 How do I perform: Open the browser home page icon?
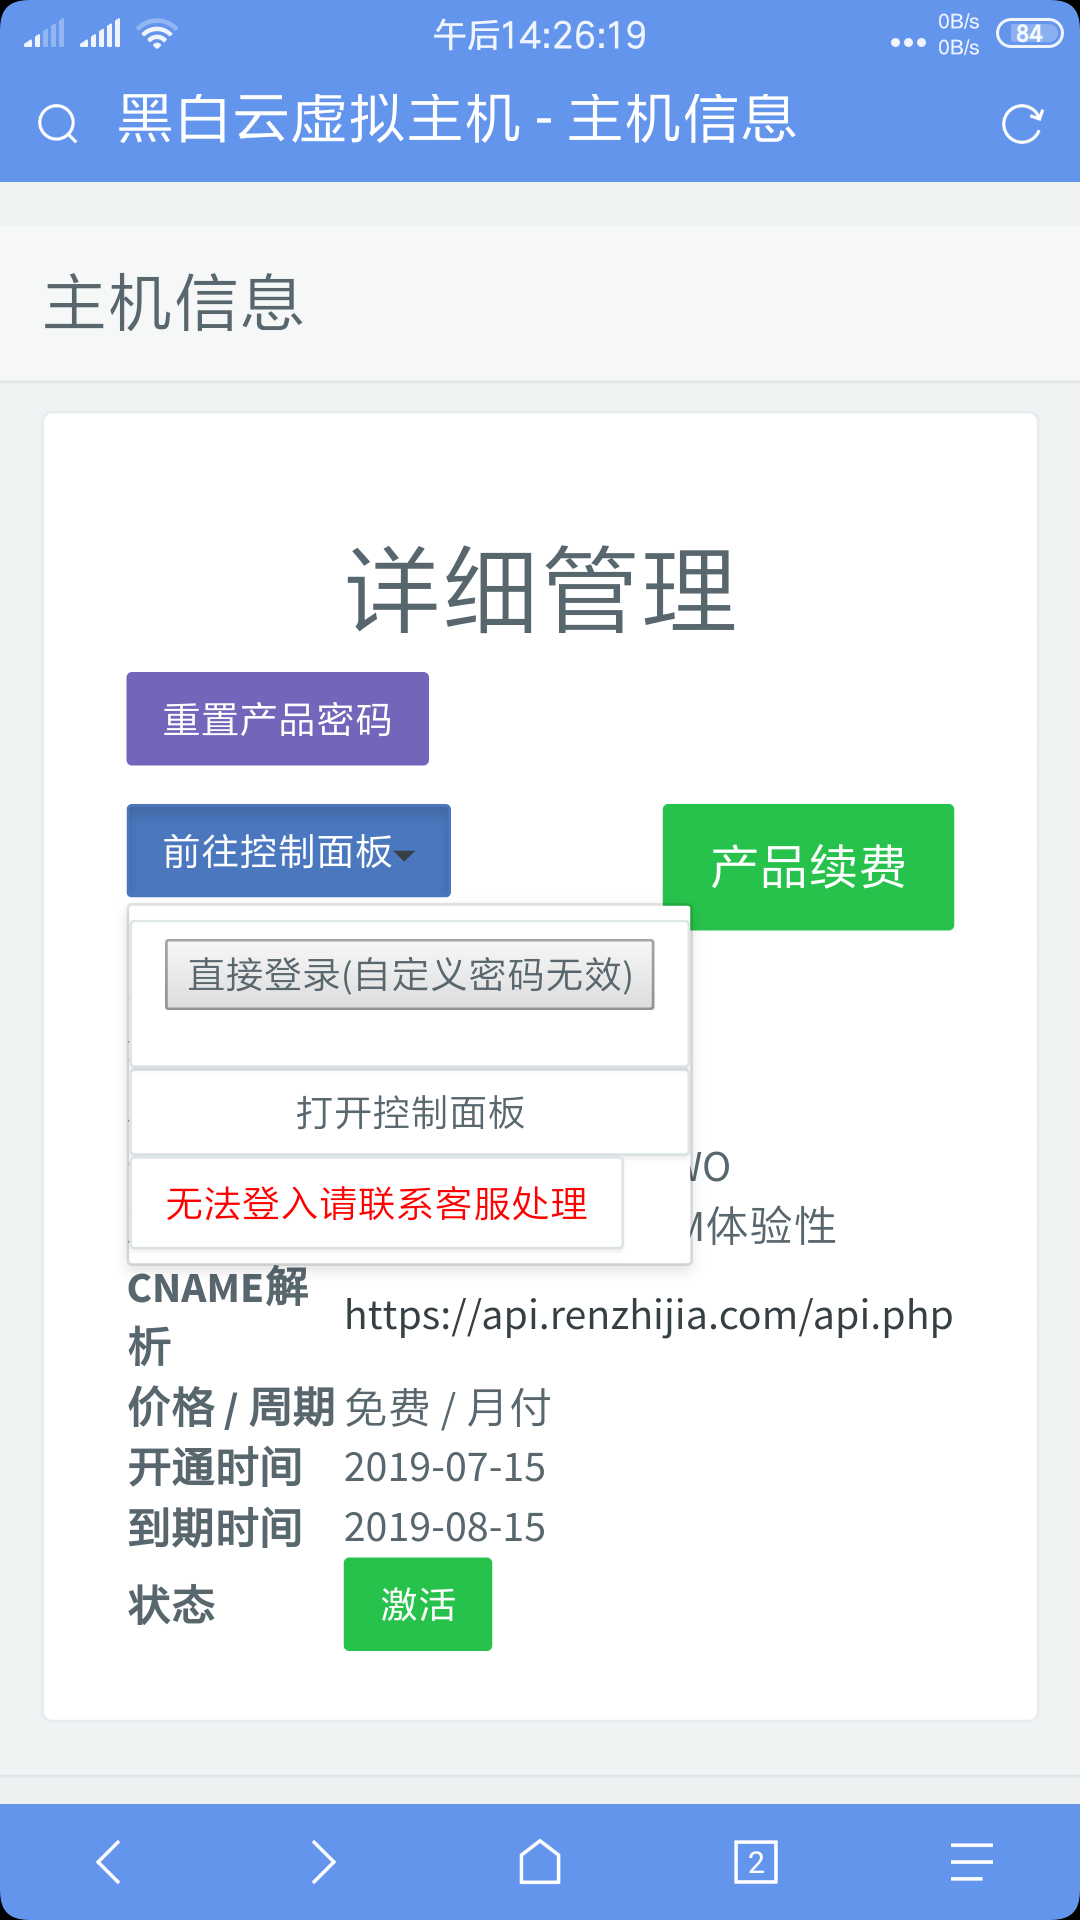click(540, 1862)
